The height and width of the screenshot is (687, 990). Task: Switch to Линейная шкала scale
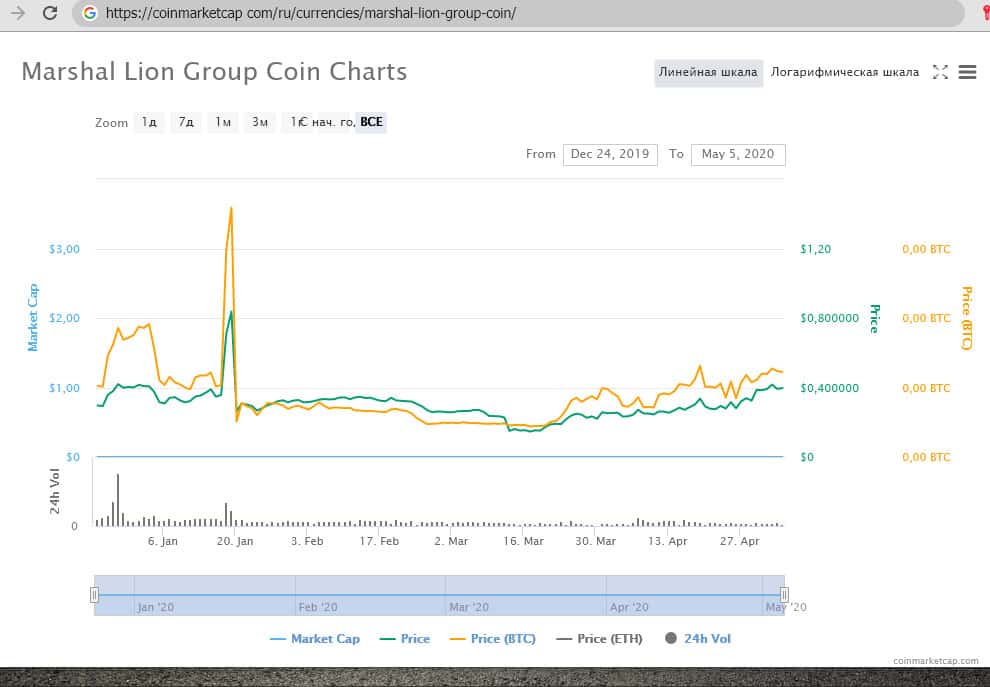[709, 72]
